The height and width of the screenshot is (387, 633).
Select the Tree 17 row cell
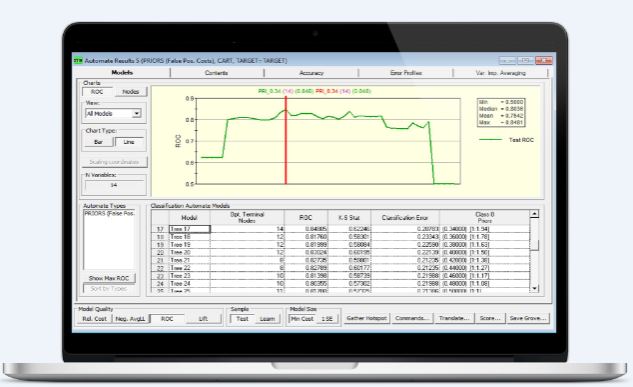189,229
